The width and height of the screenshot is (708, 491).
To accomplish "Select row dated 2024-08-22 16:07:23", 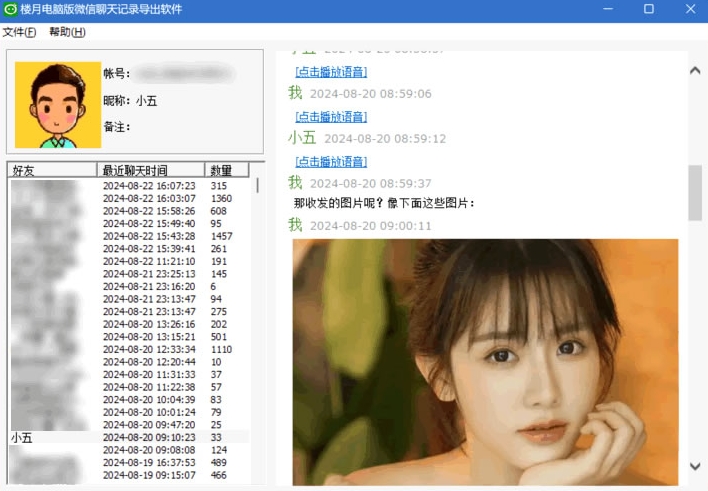I will tap(129, 186).
